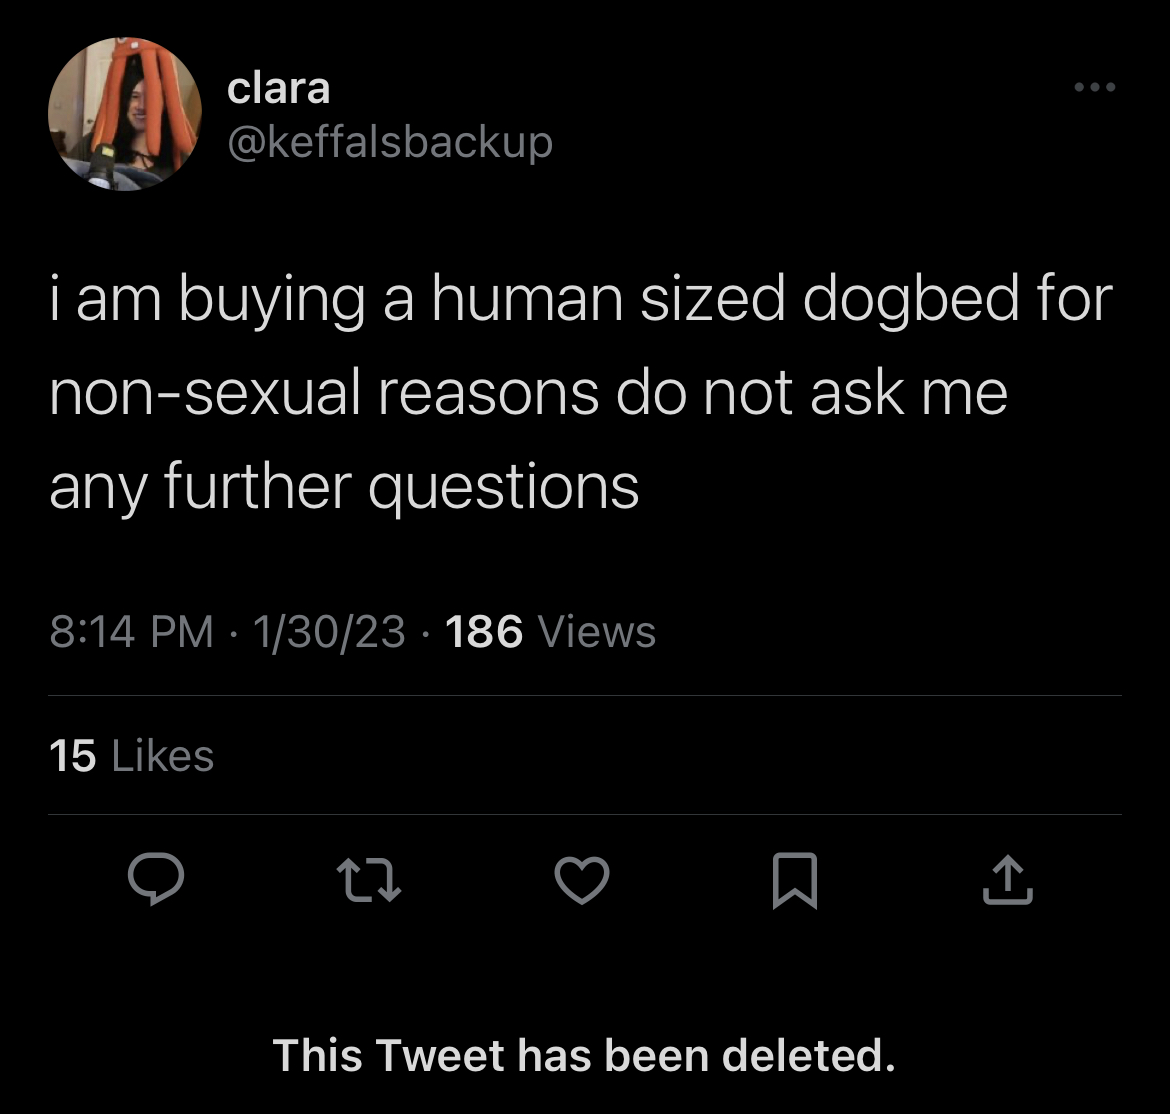Click the word 'human' in the tweet

pyautogui.click(x=527, y=298)
